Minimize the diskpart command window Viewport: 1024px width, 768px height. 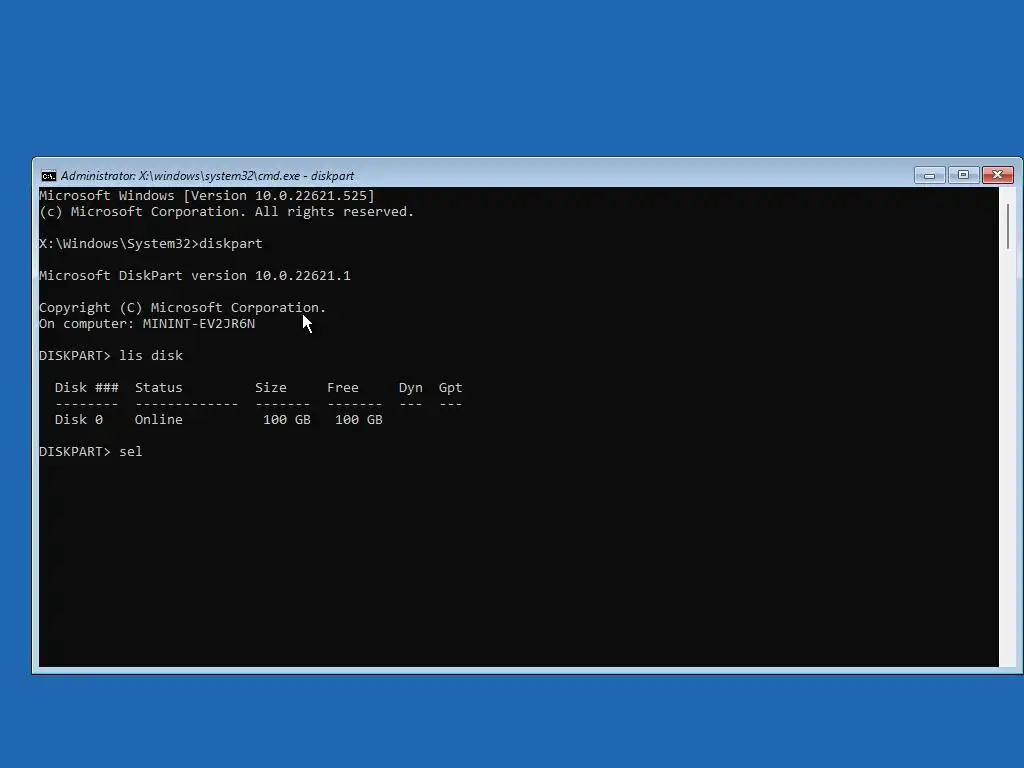tap(929, 175)
